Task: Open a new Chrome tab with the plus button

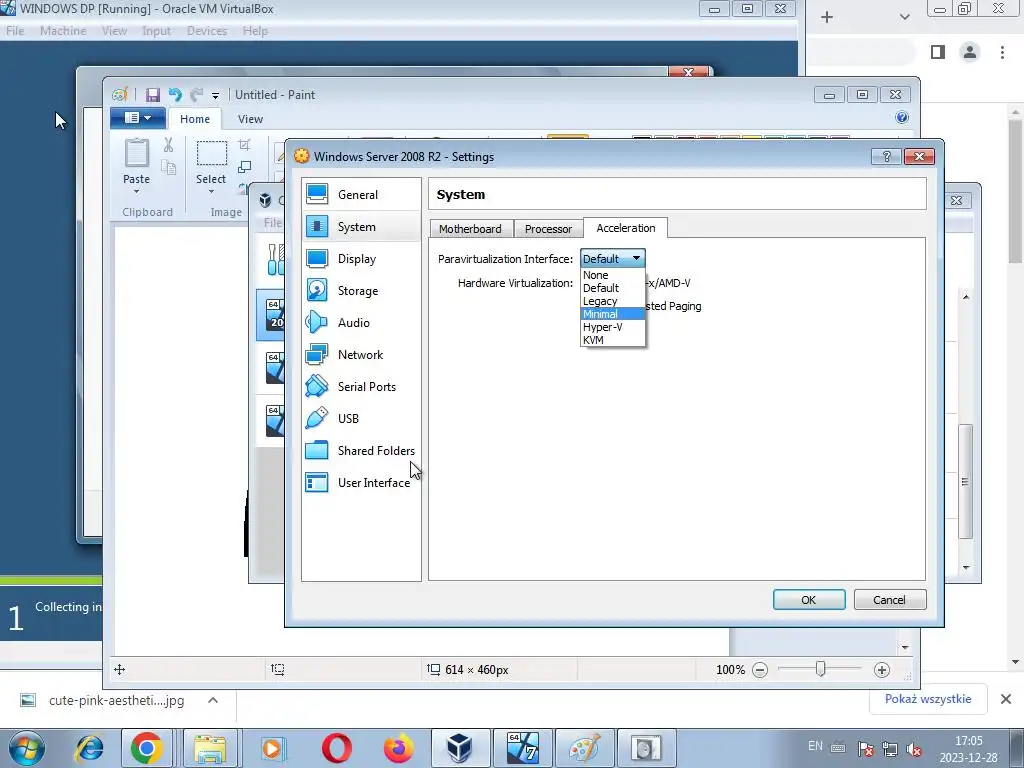Action: (x=827, y=17)
